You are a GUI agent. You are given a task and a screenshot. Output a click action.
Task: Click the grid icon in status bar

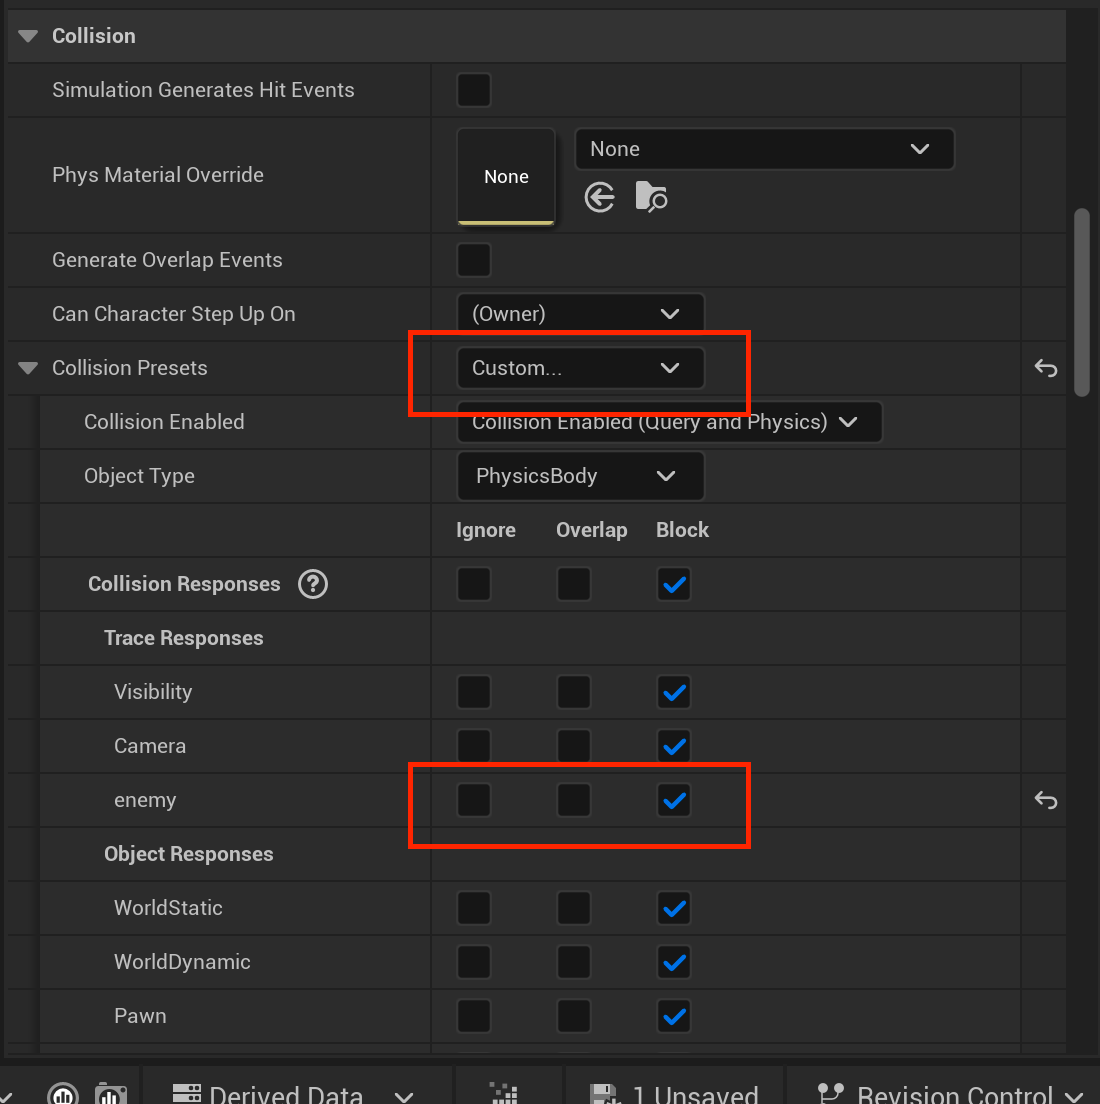coord(504,1093)
